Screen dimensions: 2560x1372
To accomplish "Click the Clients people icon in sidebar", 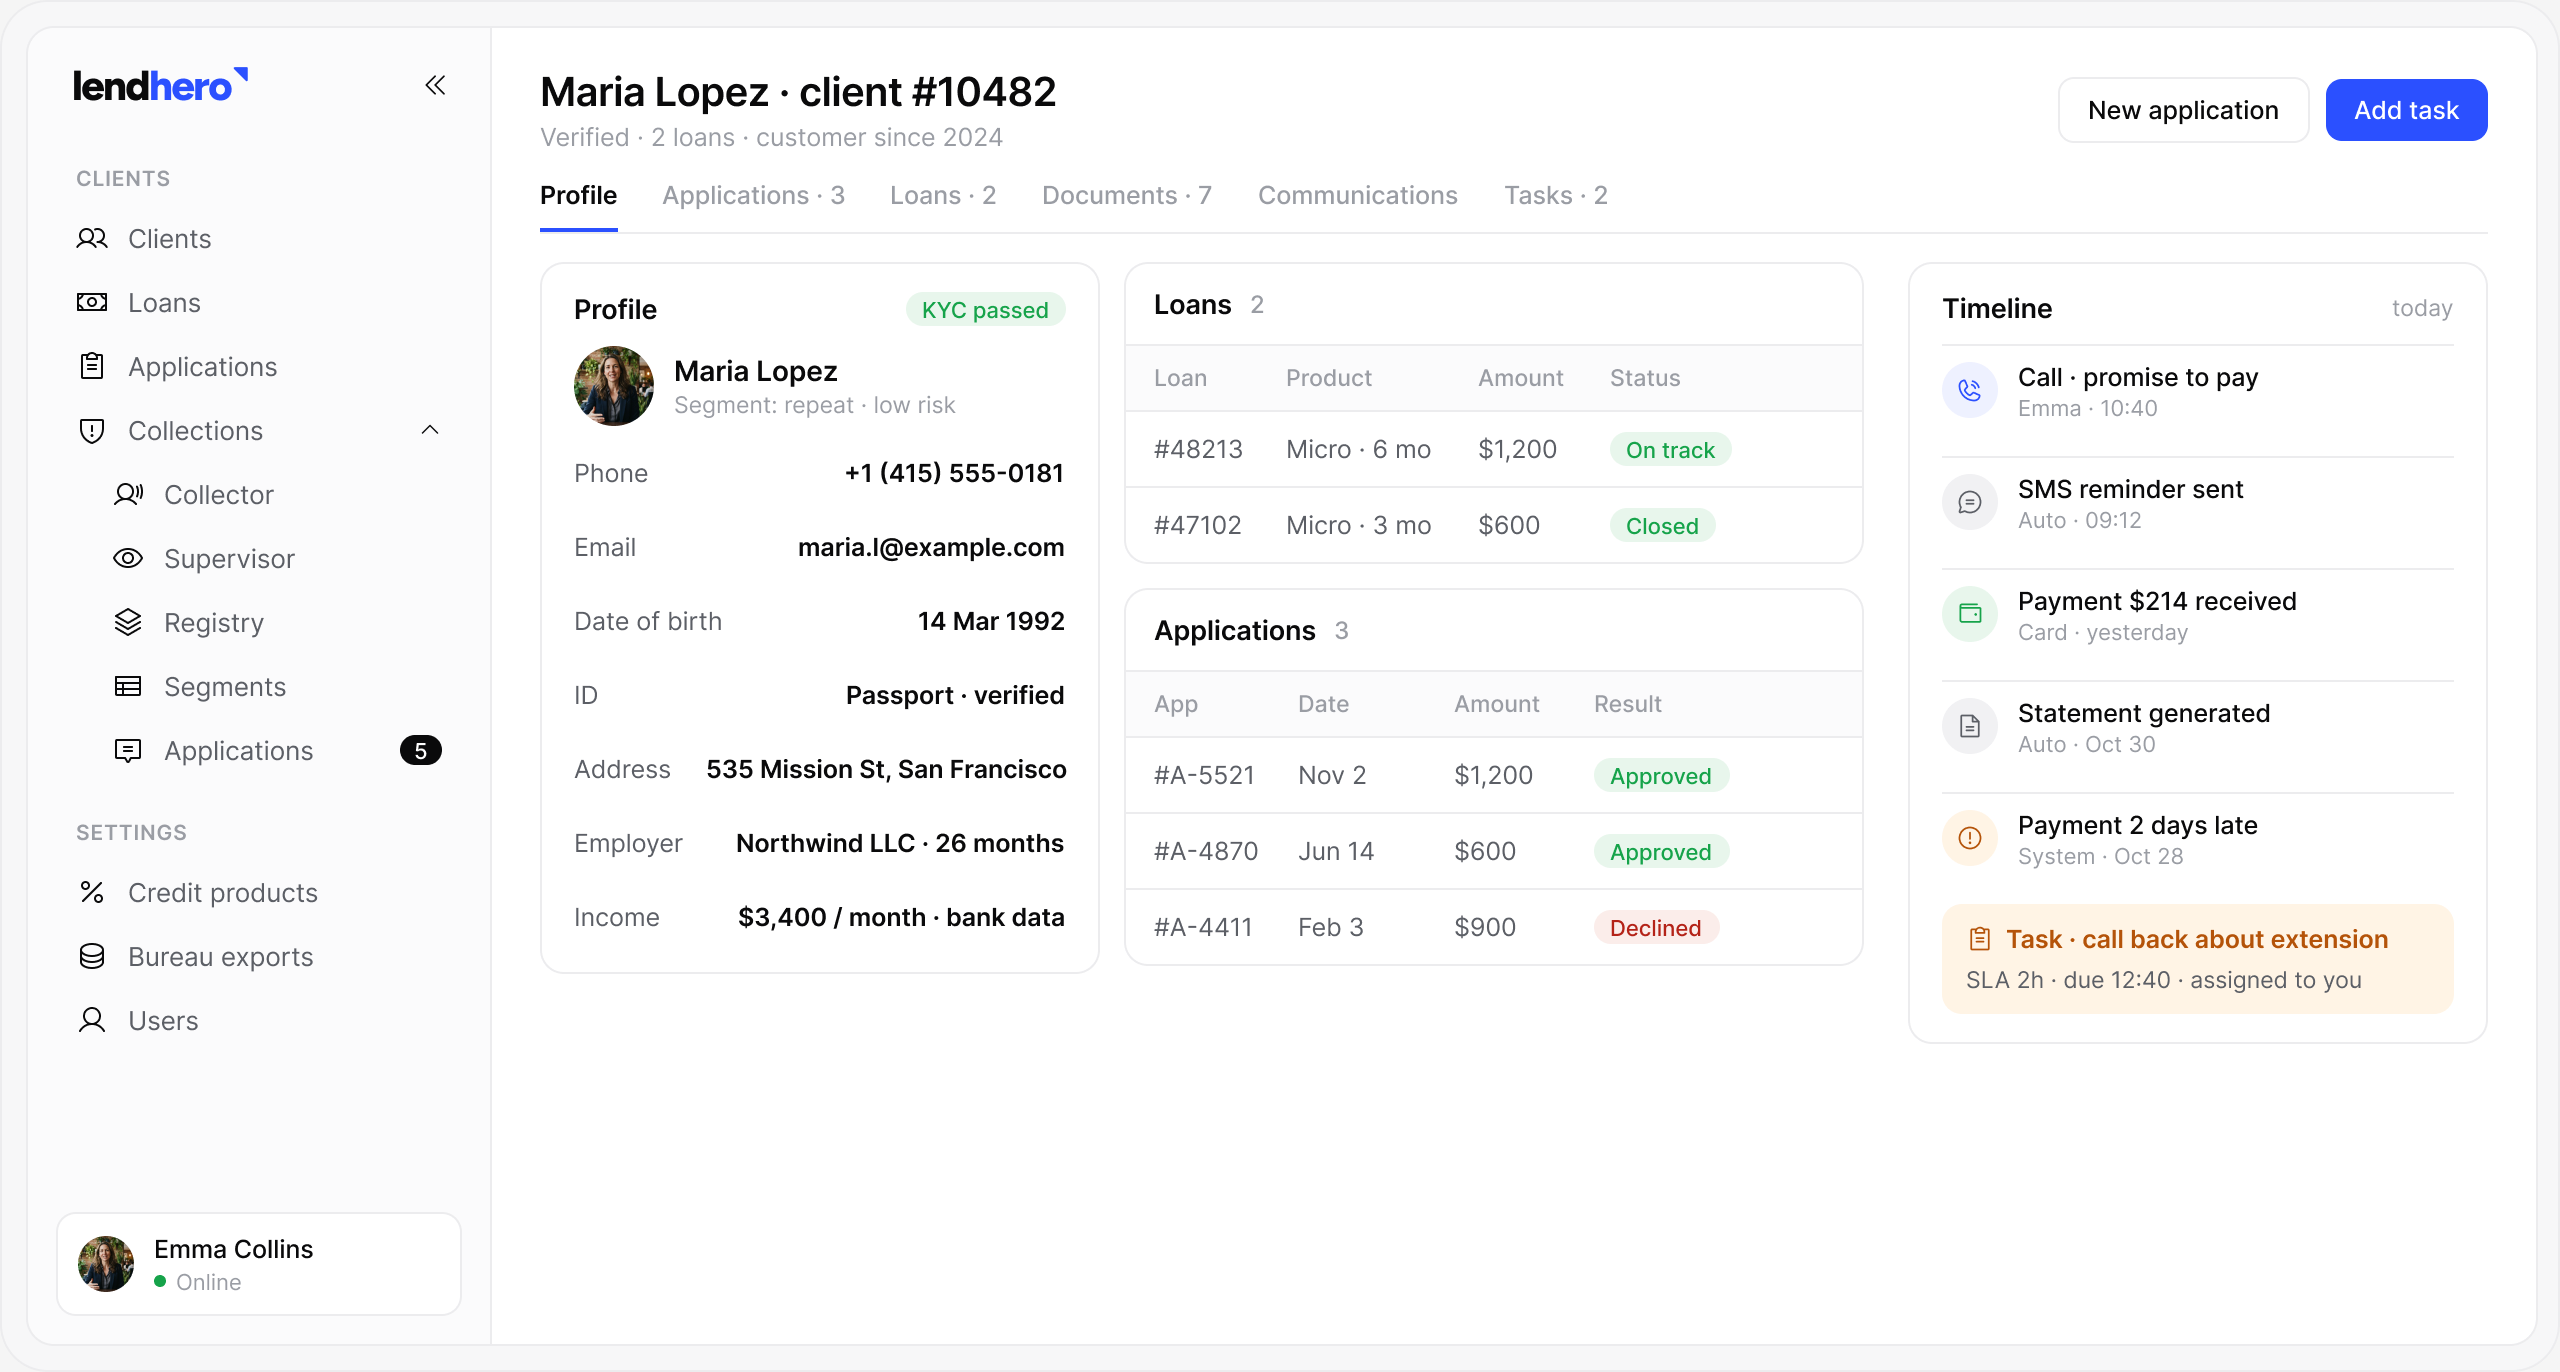I will [x=92, y=239].
